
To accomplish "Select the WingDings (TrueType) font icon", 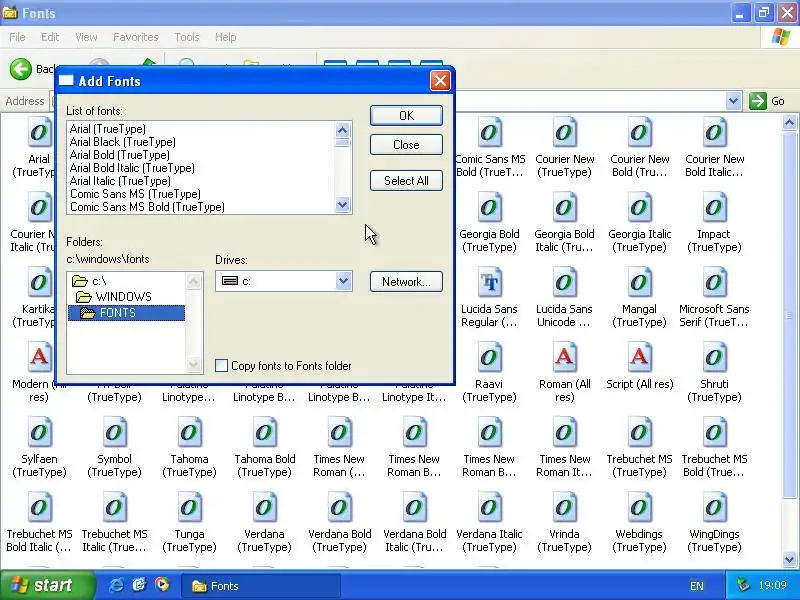I will (714, 508).
